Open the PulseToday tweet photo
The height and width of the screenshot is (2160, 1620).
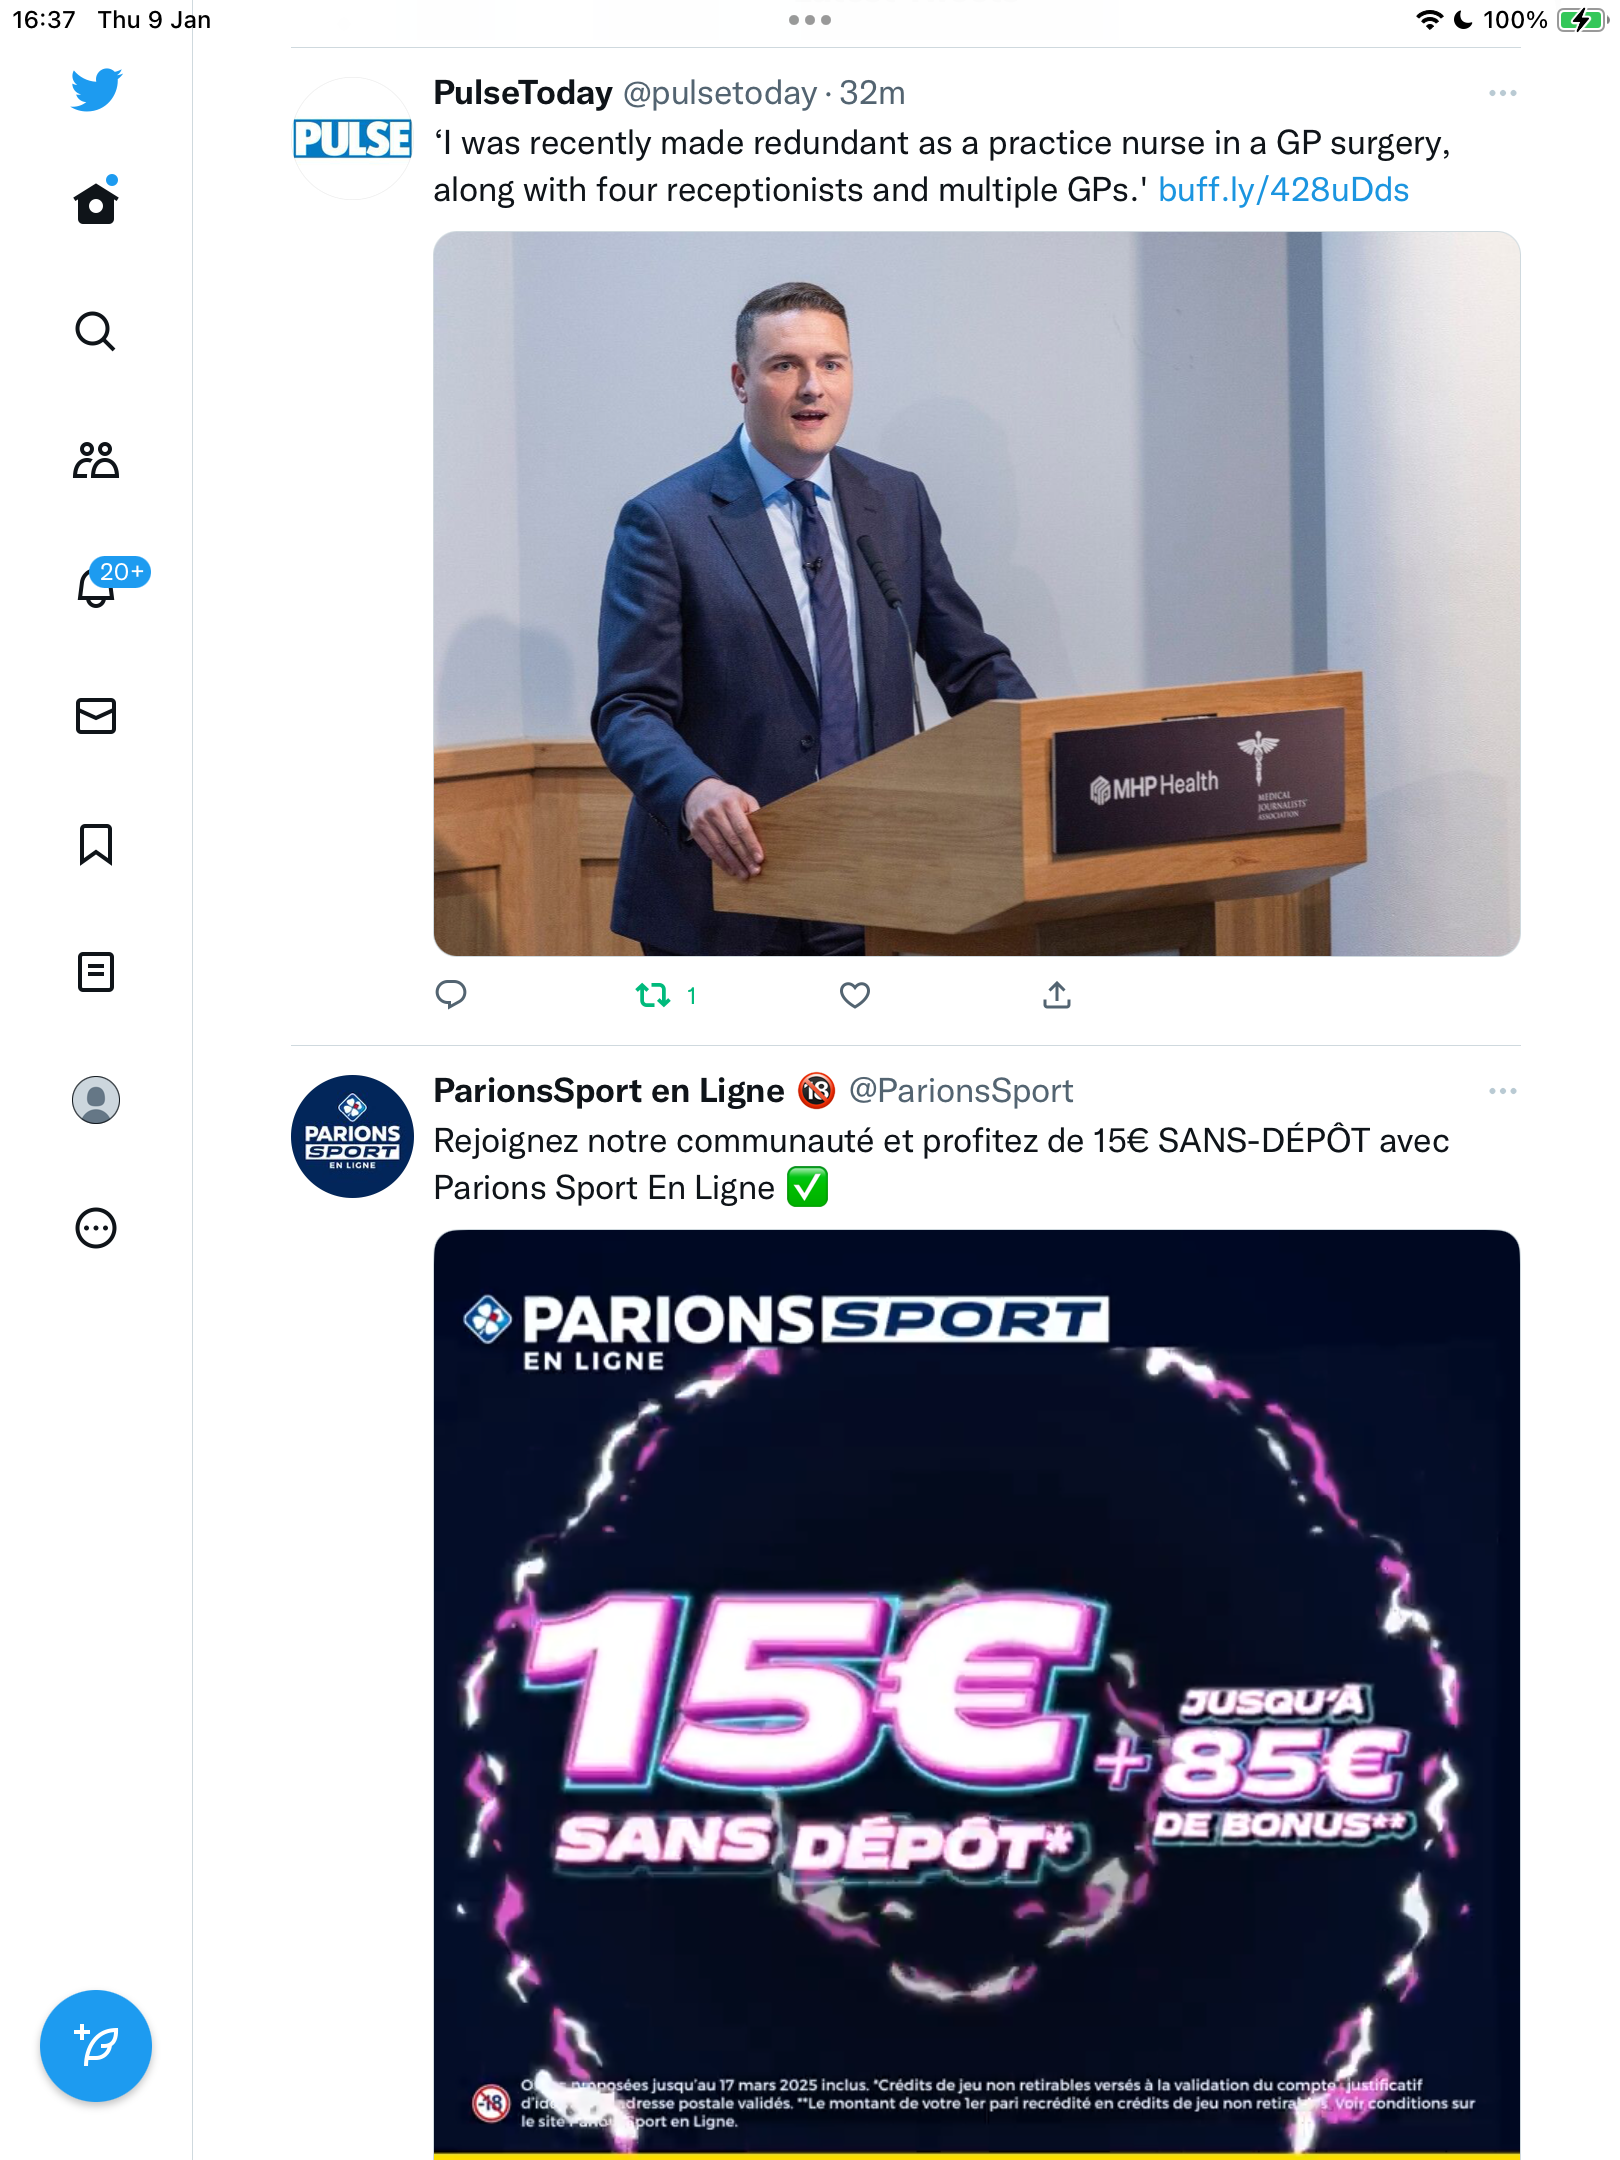(x=977, y=594)
